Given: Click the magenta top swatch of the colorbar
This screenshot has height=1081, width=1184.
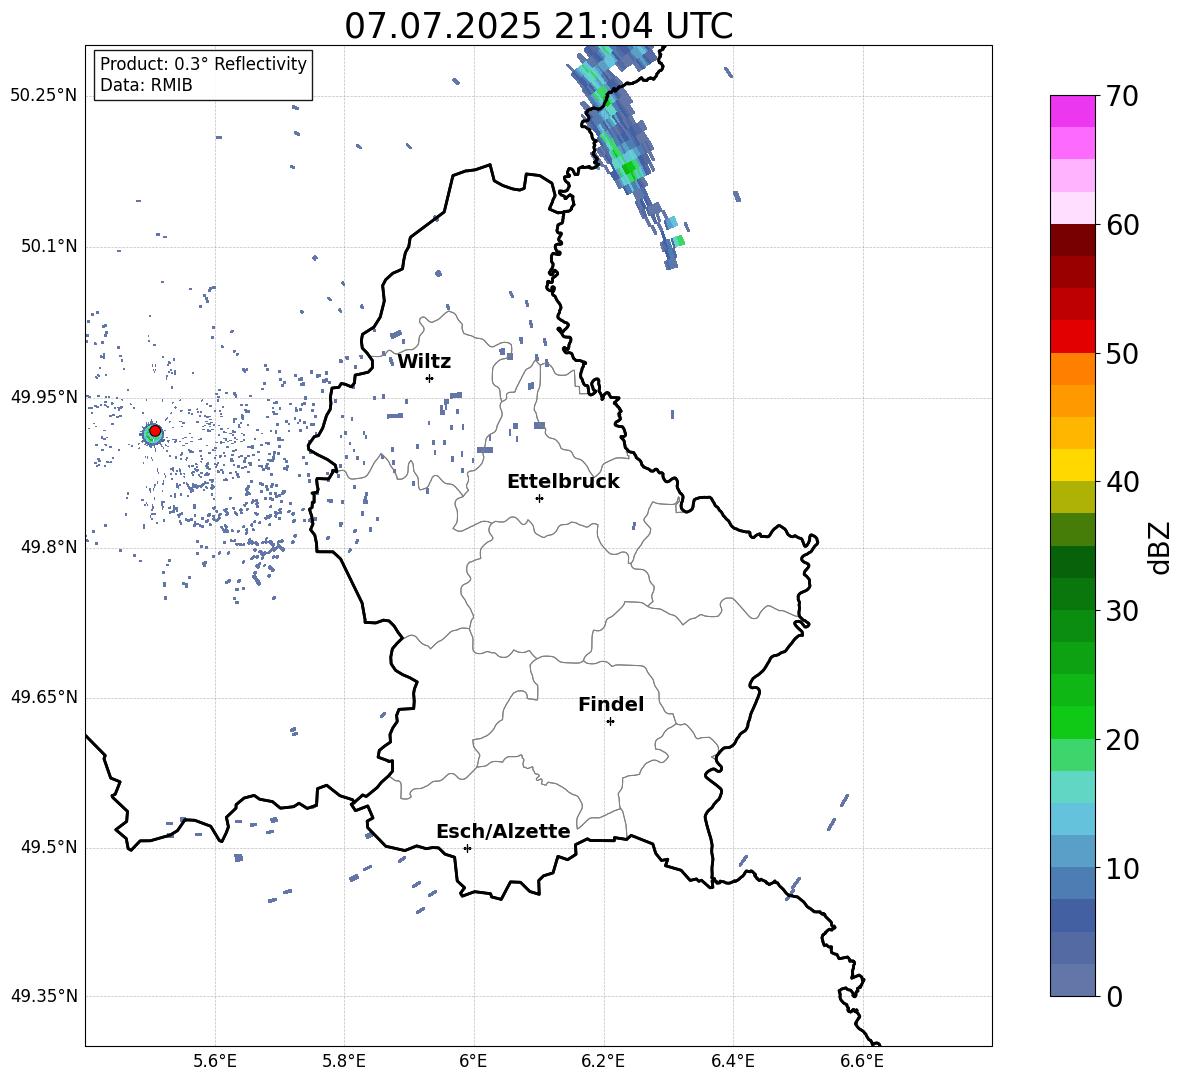Looking at the screenshot, I should coord(1072,111).
